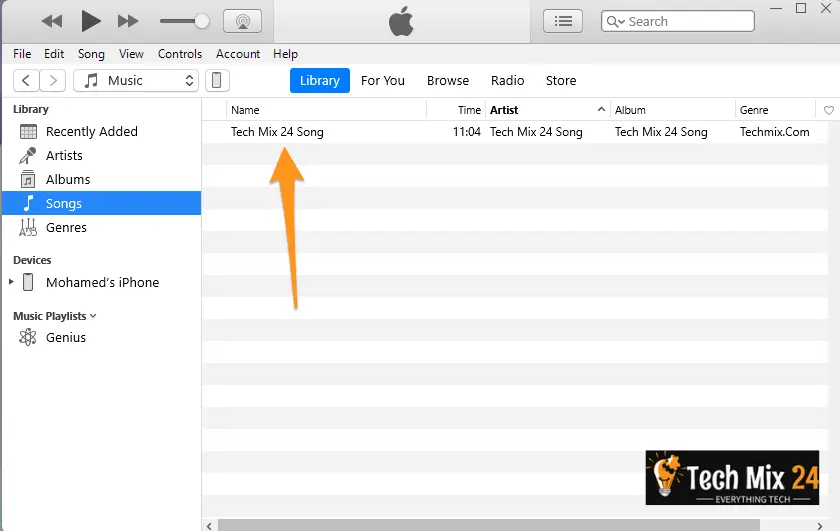Screen dimensions: 840x531
Task: Select Songs in the sidebar
Action: pos(102,203)
